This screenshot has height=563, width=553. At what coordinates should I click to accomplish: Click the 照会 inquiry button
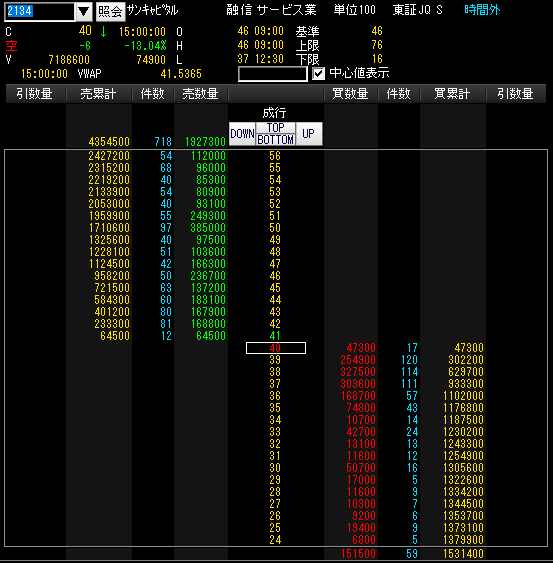coord(110,11)
